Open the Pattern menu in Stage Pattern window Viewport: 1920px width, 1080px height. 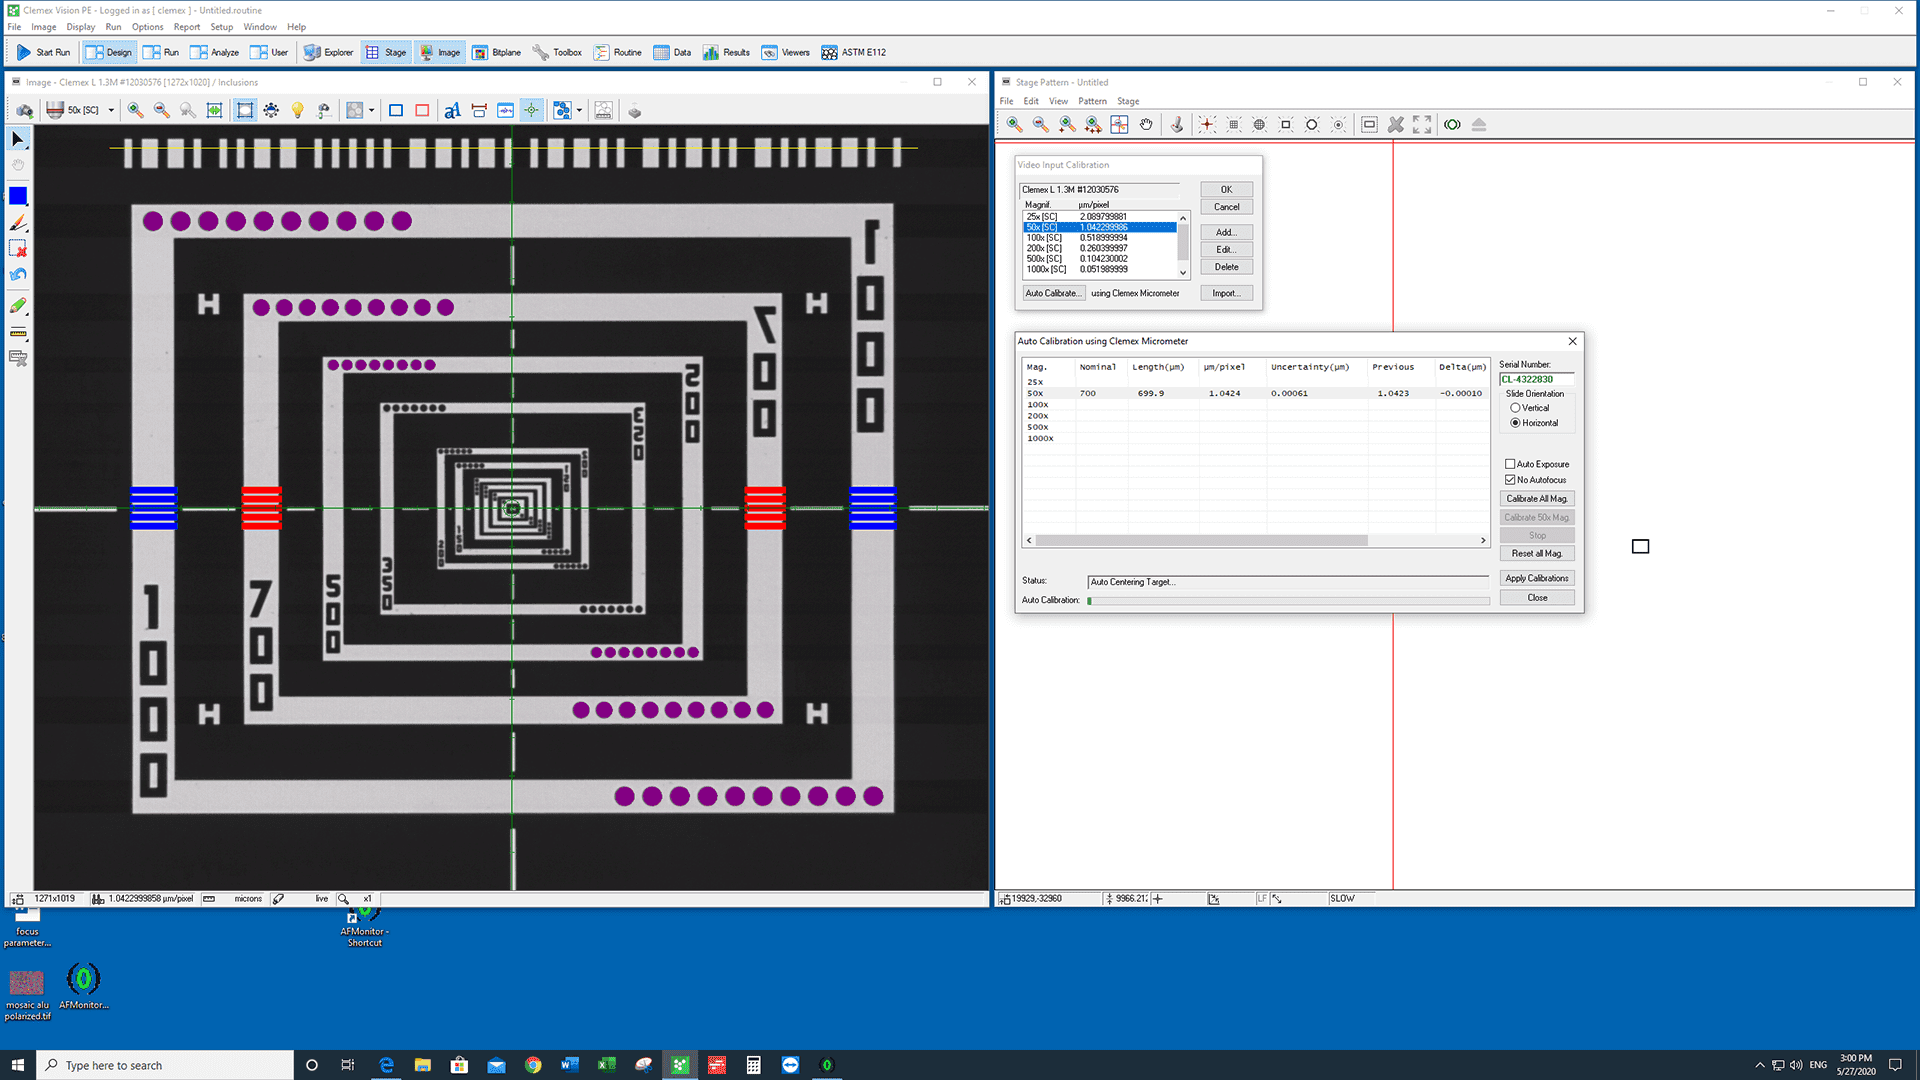point(1092,101)
